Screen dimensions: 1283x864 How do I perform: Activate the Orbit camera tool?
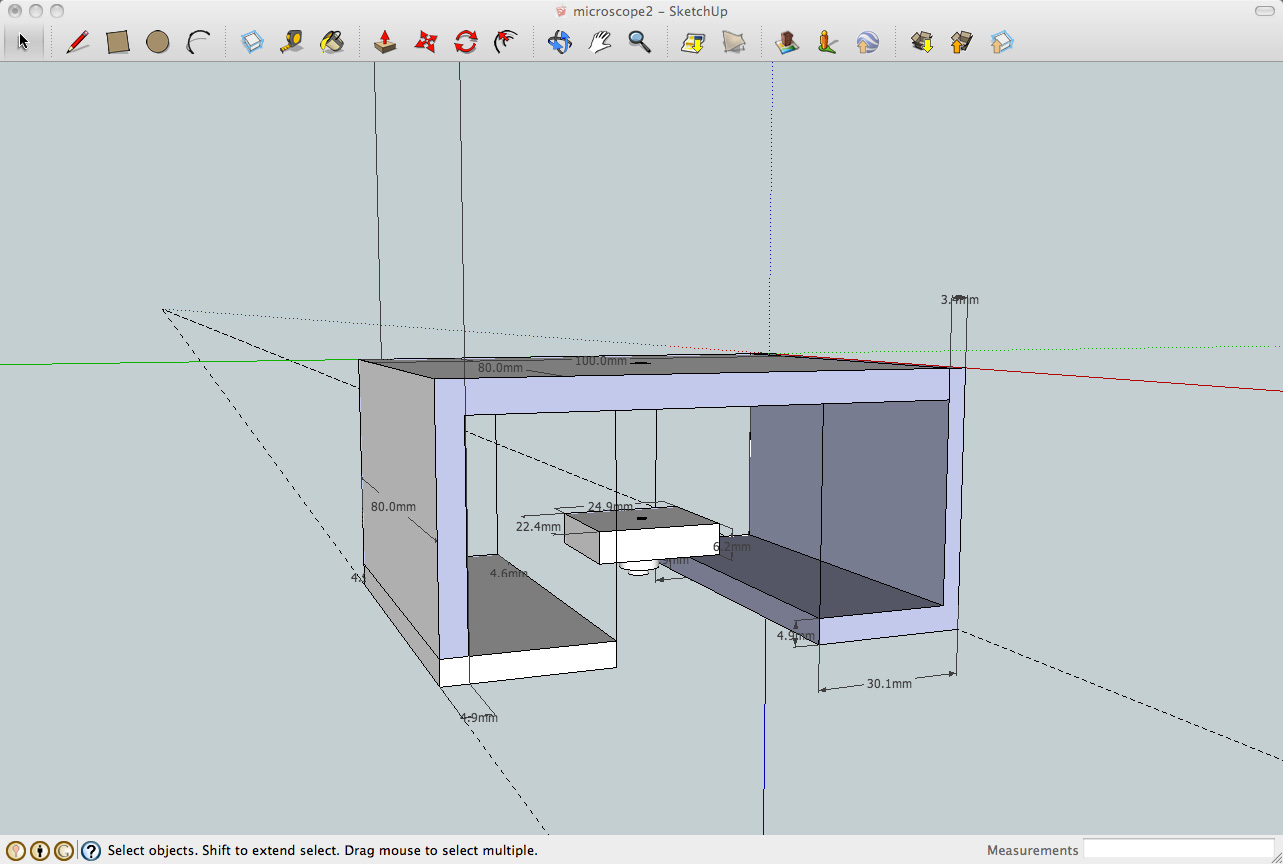559,42
